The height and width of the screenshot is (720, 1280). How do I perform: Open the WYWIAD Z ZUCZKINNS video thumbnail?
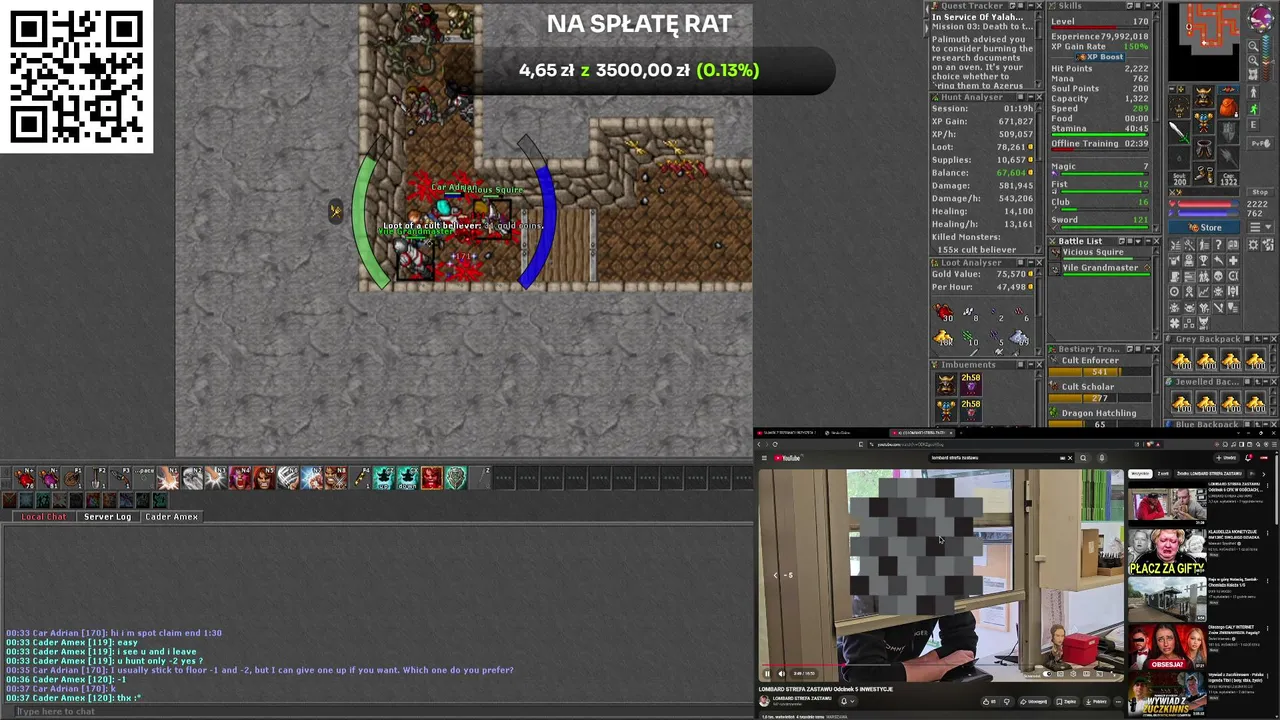click(1167, 695)
